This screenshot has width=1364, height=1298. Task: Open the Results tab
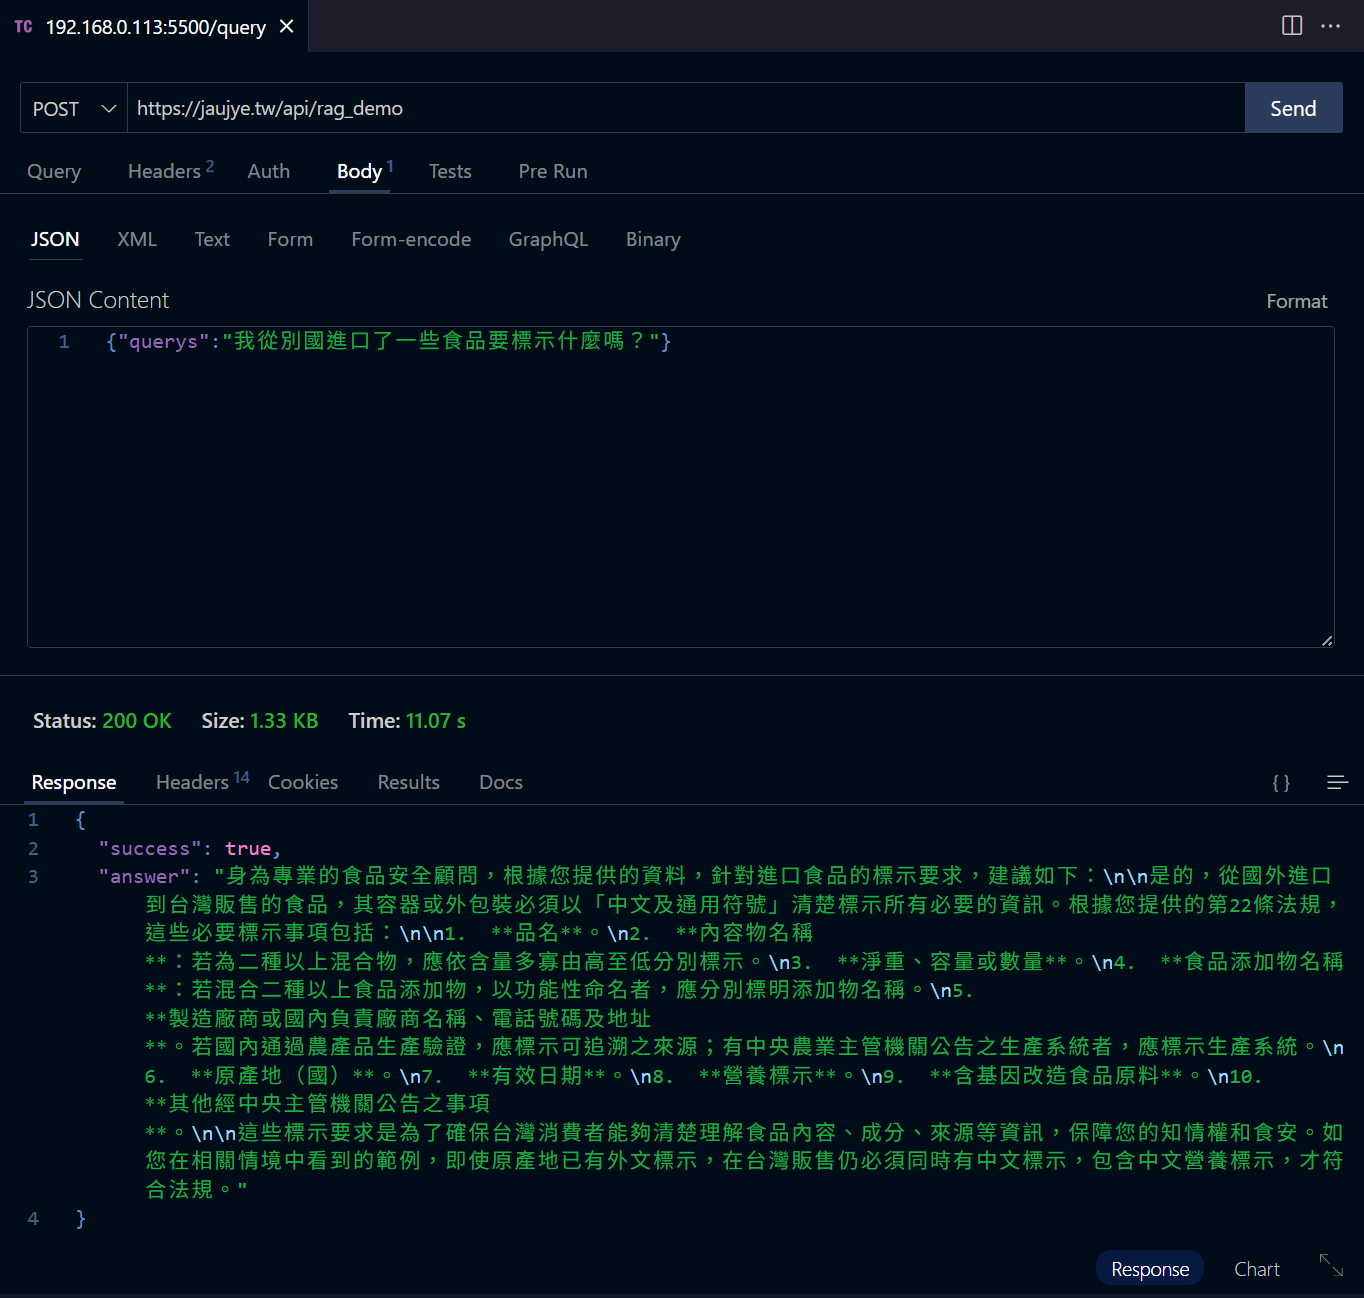click(408, 782)
